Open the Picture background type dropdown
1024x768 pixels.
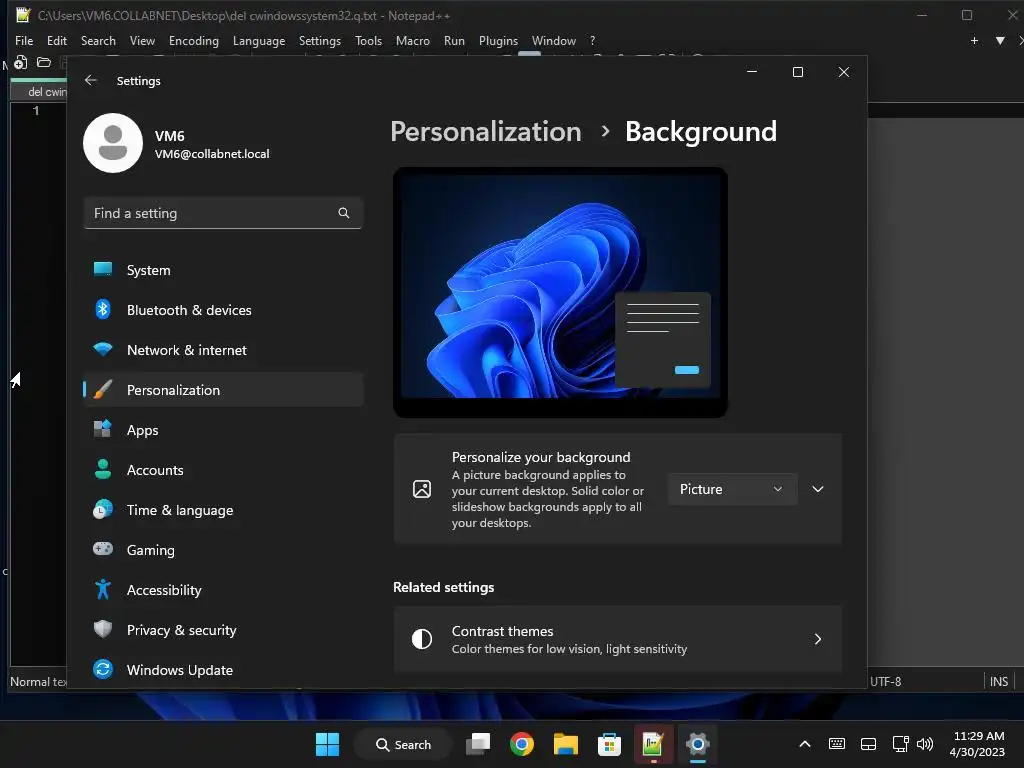coord(732,489)
